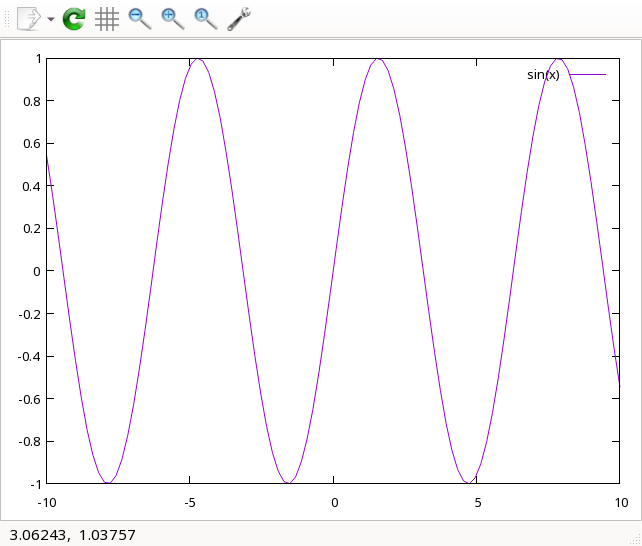Image resolution: width=642 pixels, height=546 pixels.
Task: Click x-axis label -10
Action: [47, 503]
